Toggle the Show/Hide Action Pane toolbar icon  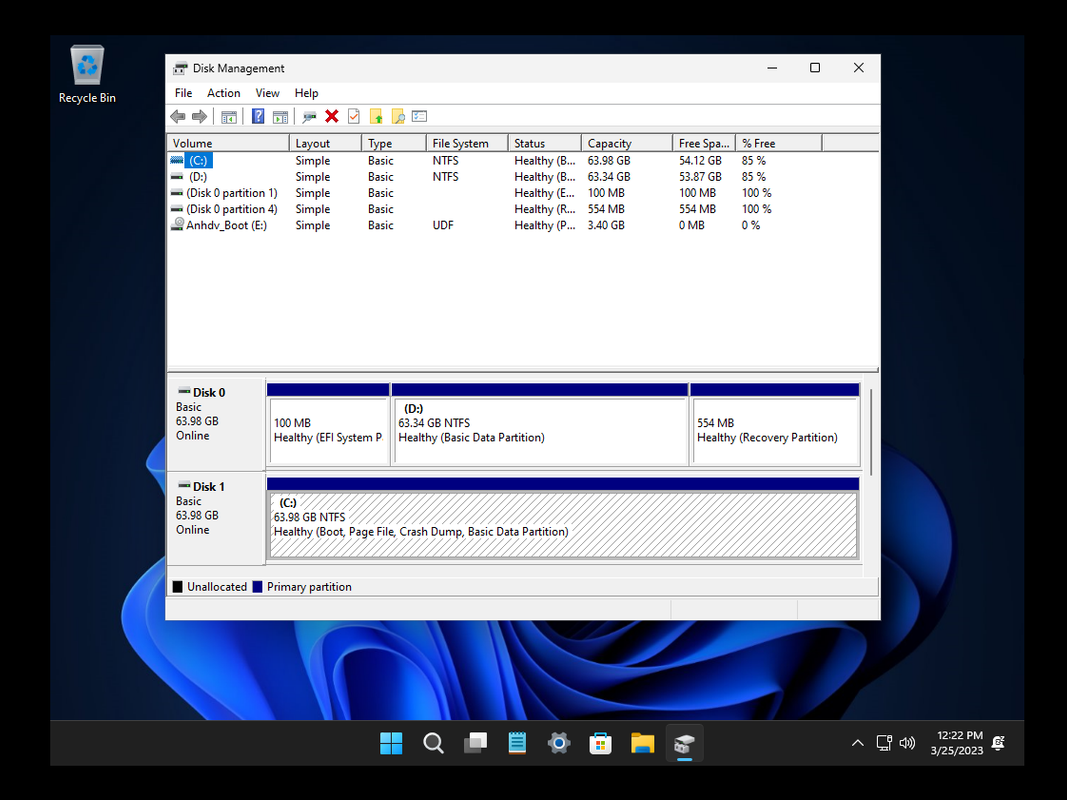tap(280, 117)
